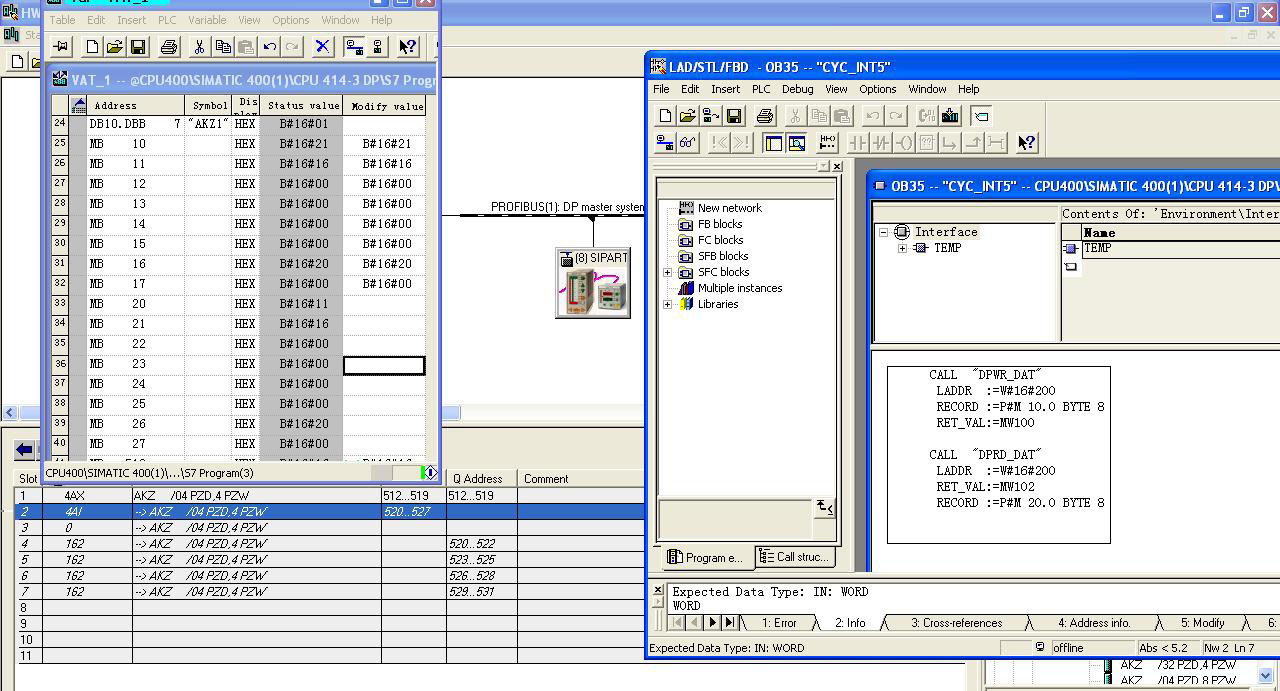The image size is (1280, 691).
Task: Open PLC menu in LAD/STL/FBD
Action: 761,89
